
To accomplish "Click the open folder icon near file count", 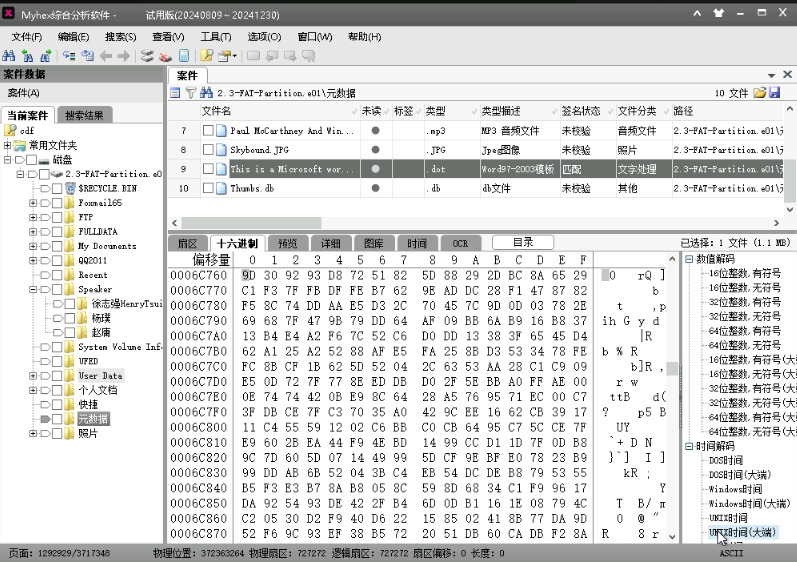I will click(760, 93).
